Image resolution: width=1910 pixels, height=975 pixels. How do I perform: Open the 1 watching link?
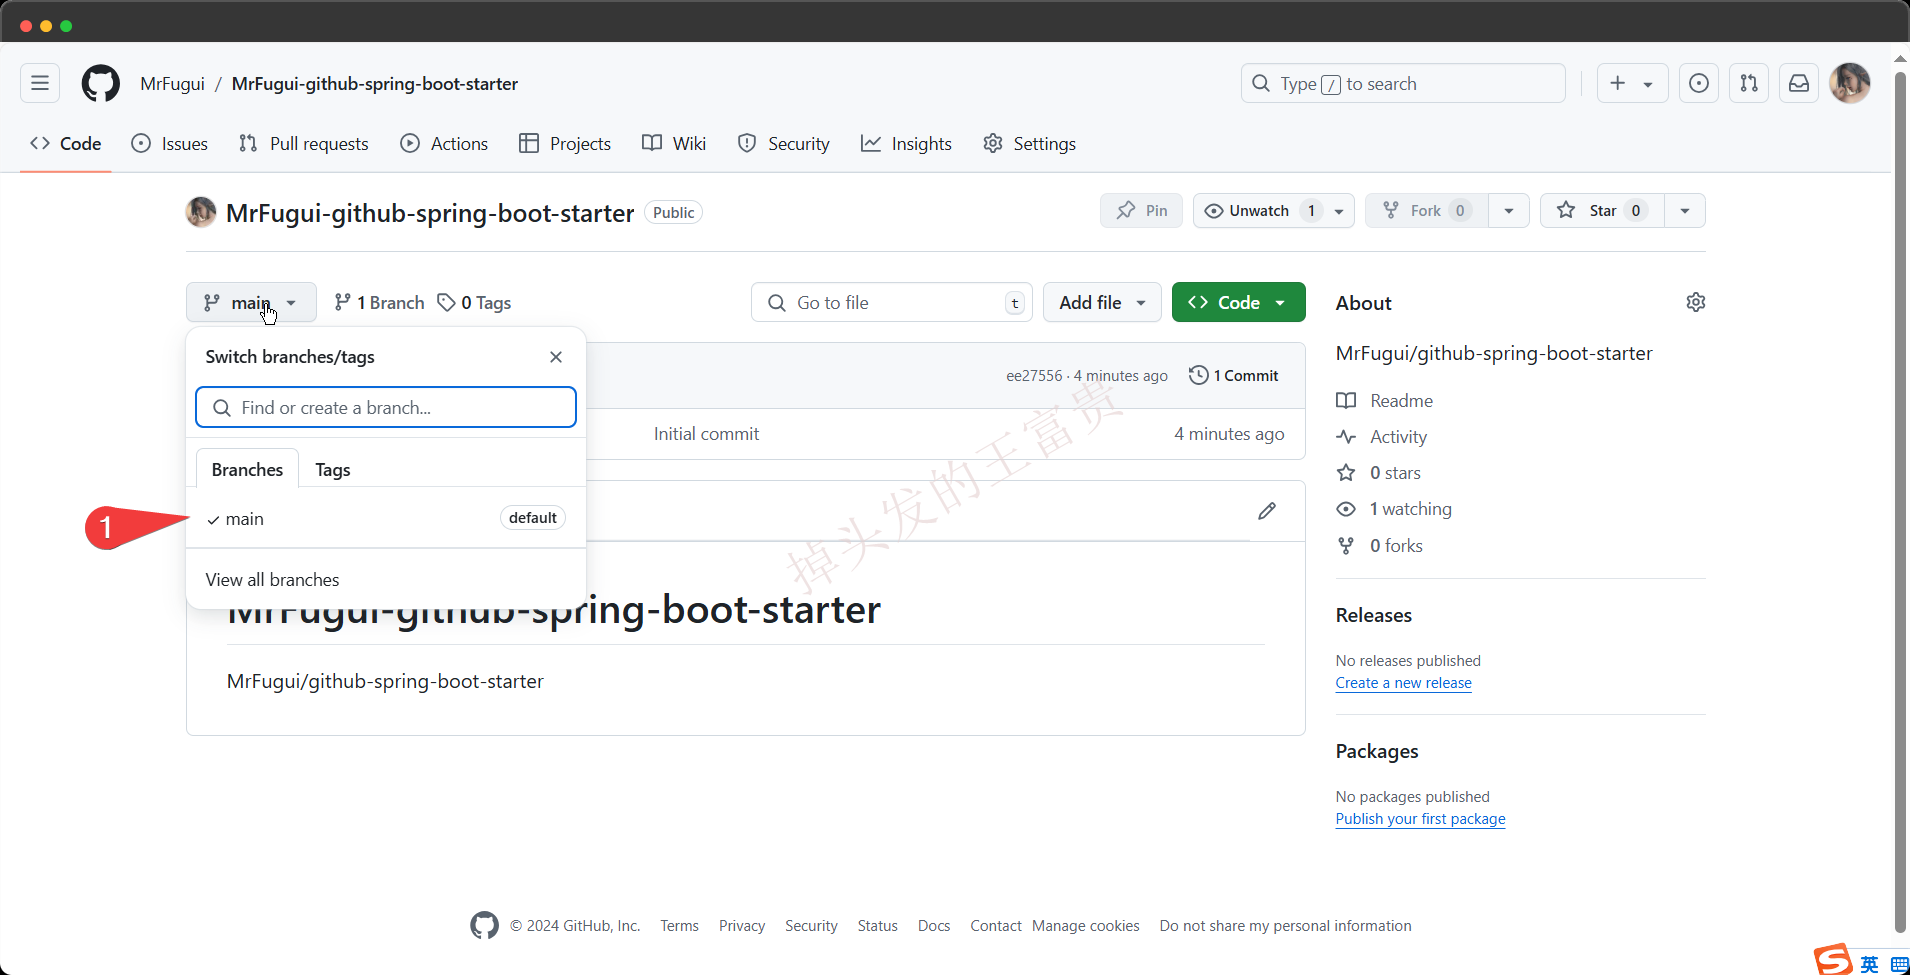[1394, 508]
